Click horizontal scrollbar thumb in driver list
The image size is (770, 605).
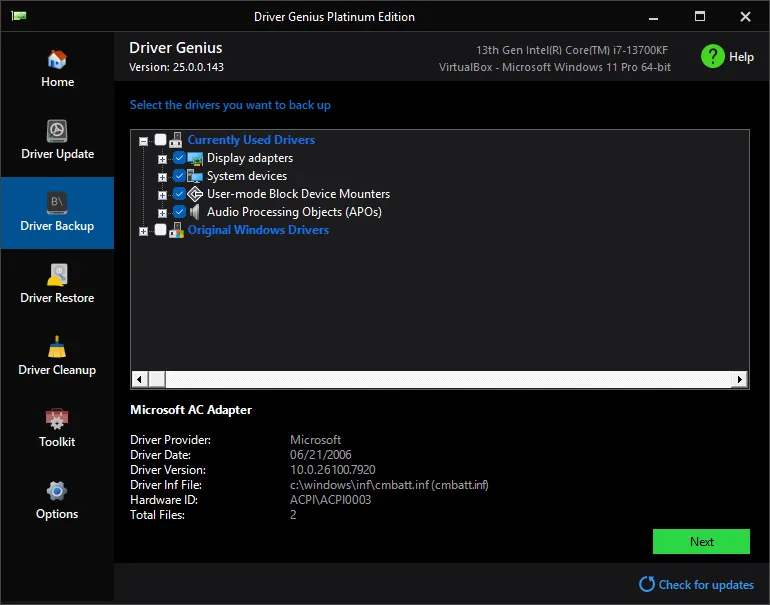point(157,379)
